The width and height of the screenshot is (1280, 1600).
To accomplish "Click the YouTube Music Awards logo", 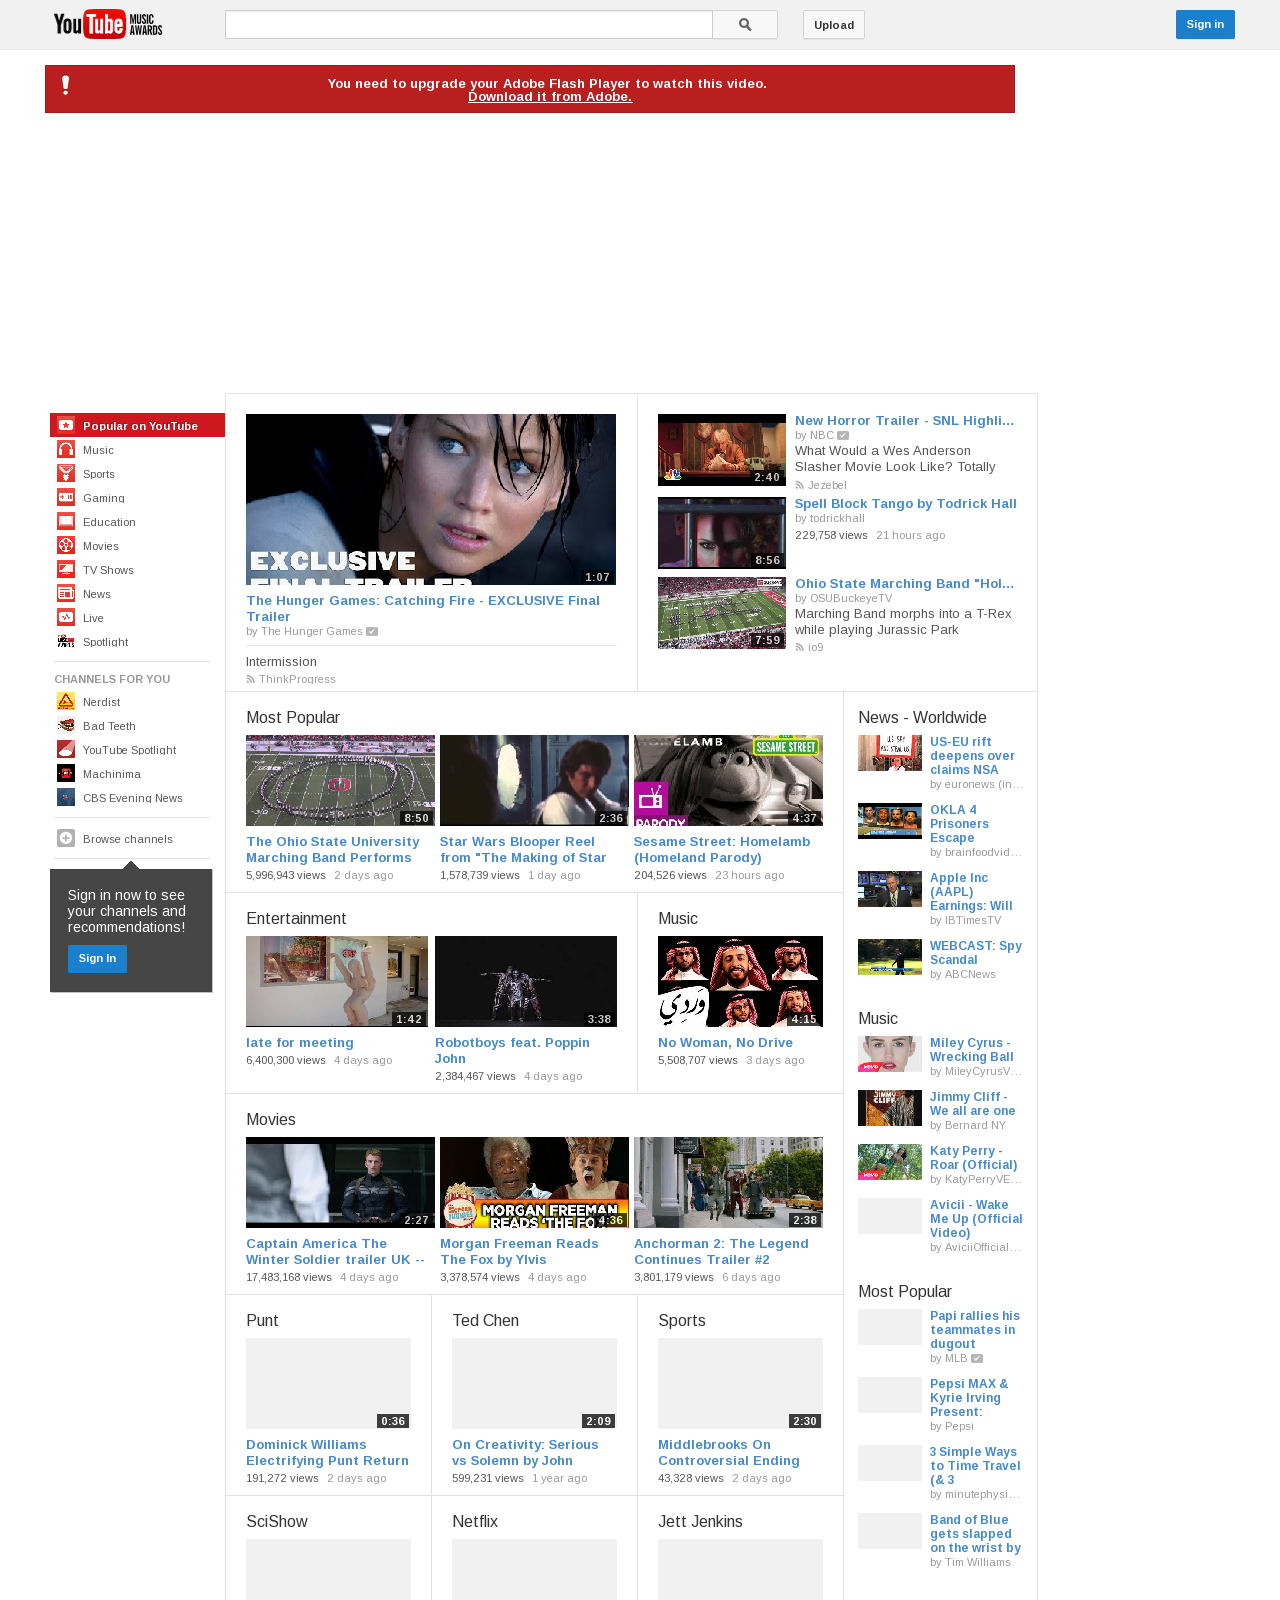I will point(108,24).
